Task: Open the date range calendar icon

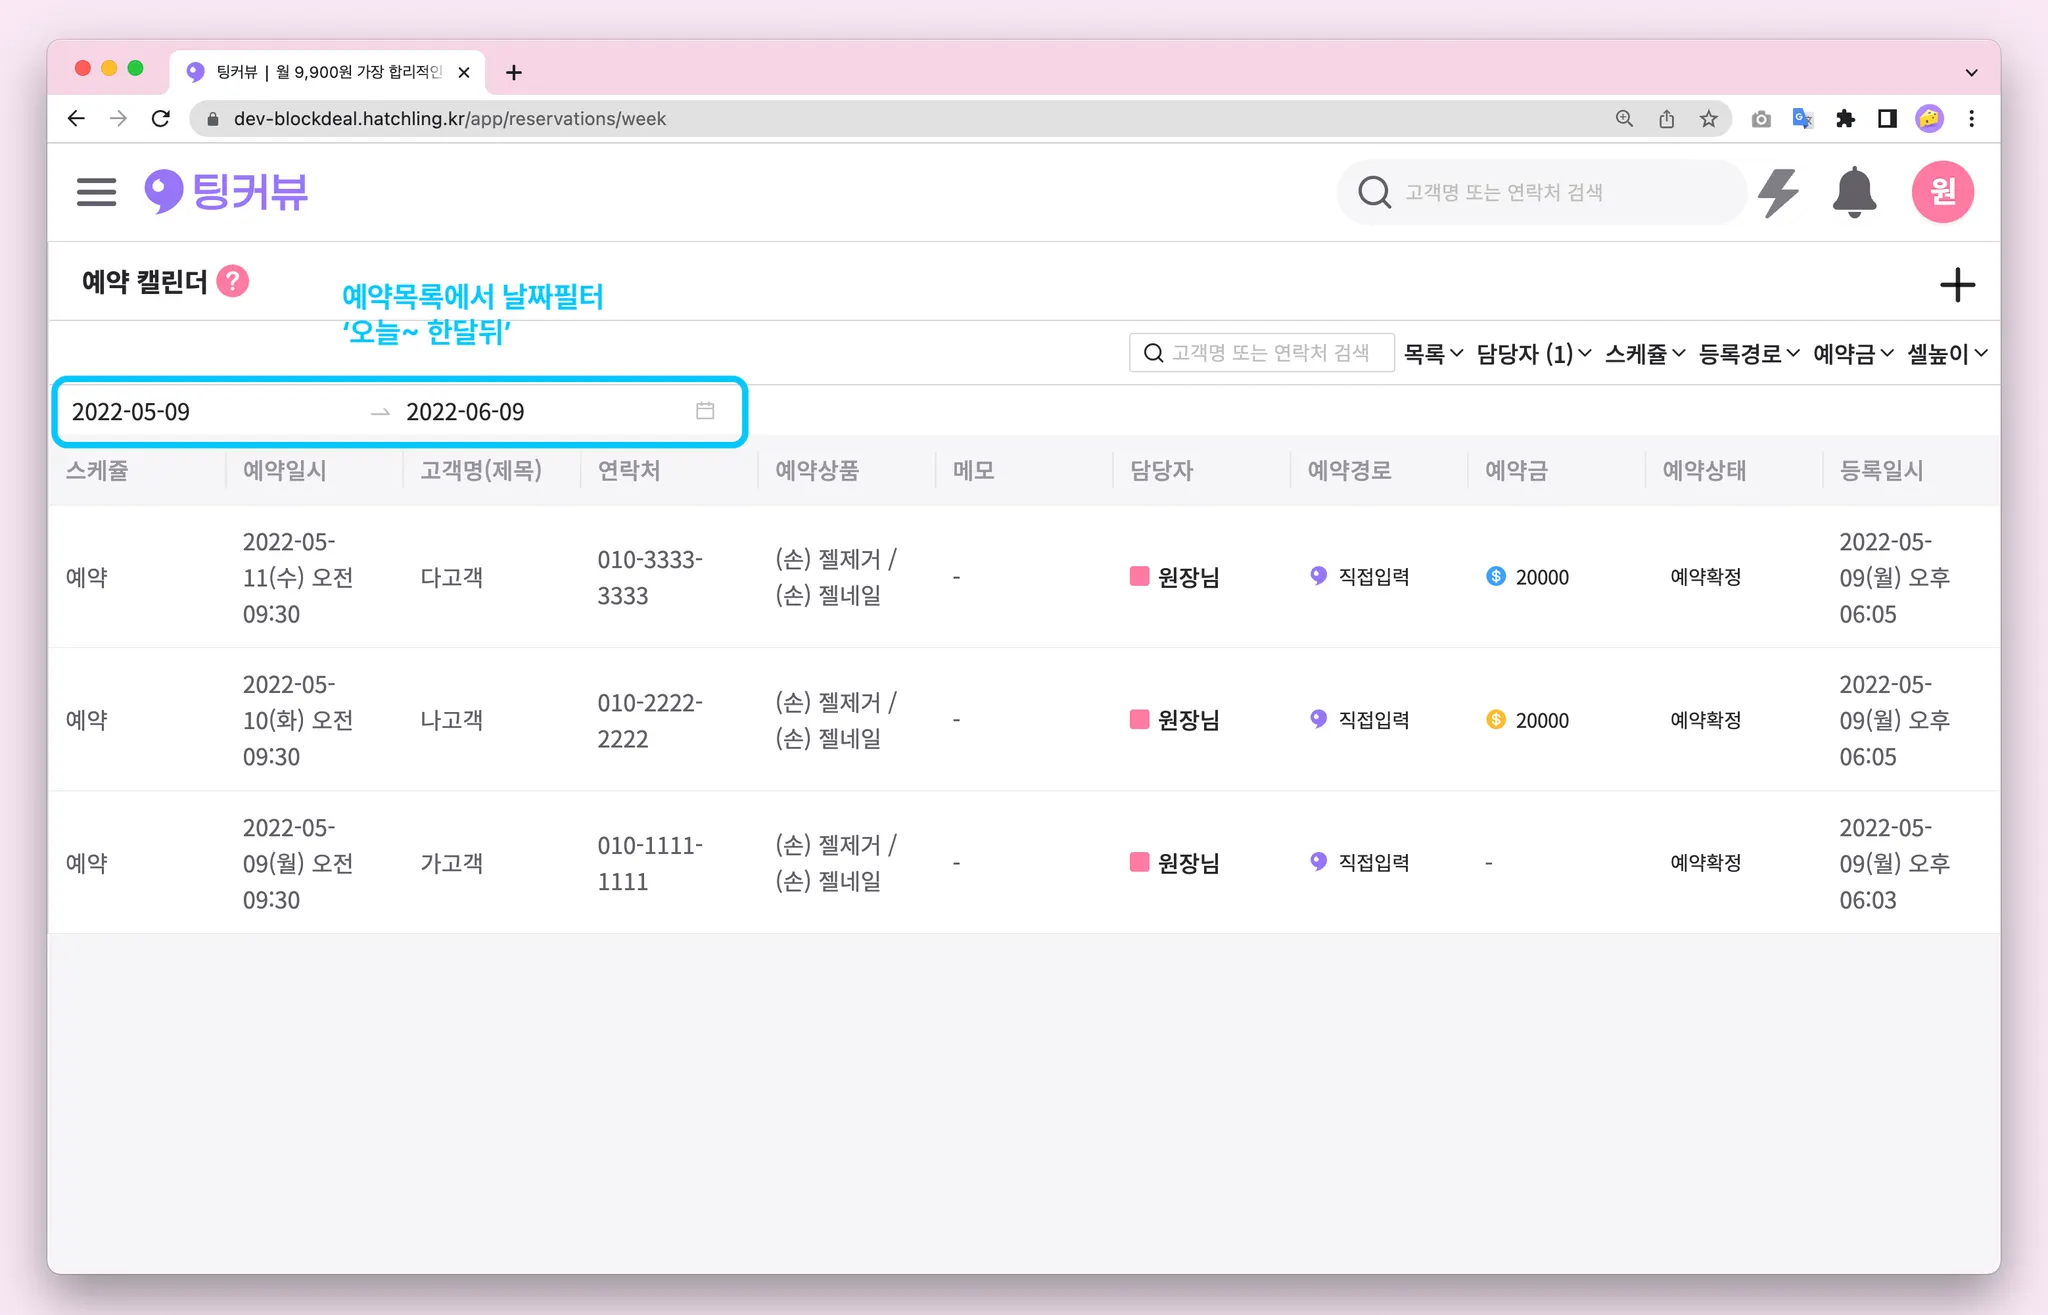Action: pos(705,411)
